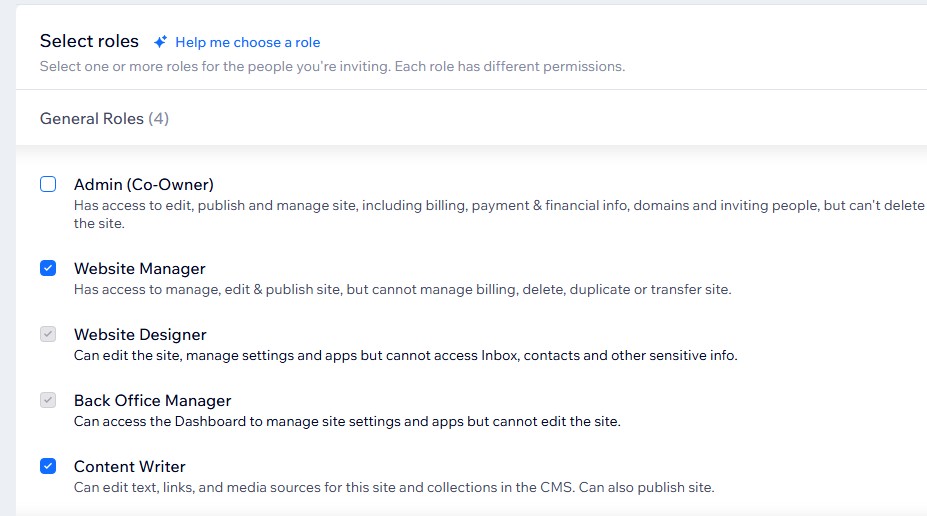Open the "Help me choose a role" link
The width and height of the screenshot is (927, 516).
247,42
